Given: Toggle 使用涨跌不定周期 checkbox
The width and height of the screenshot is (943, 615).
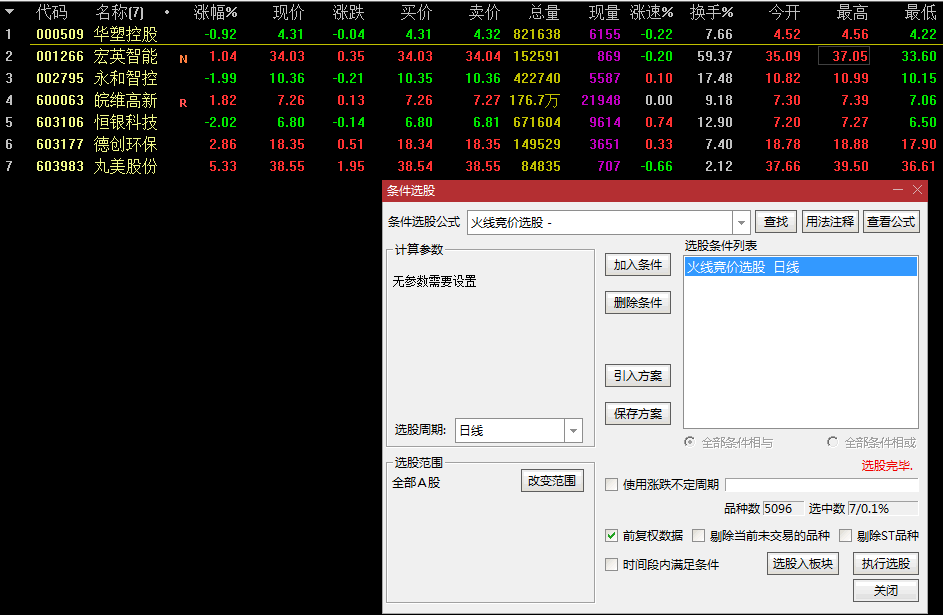Looking at the screenshot, I should (x=612, y=485).
